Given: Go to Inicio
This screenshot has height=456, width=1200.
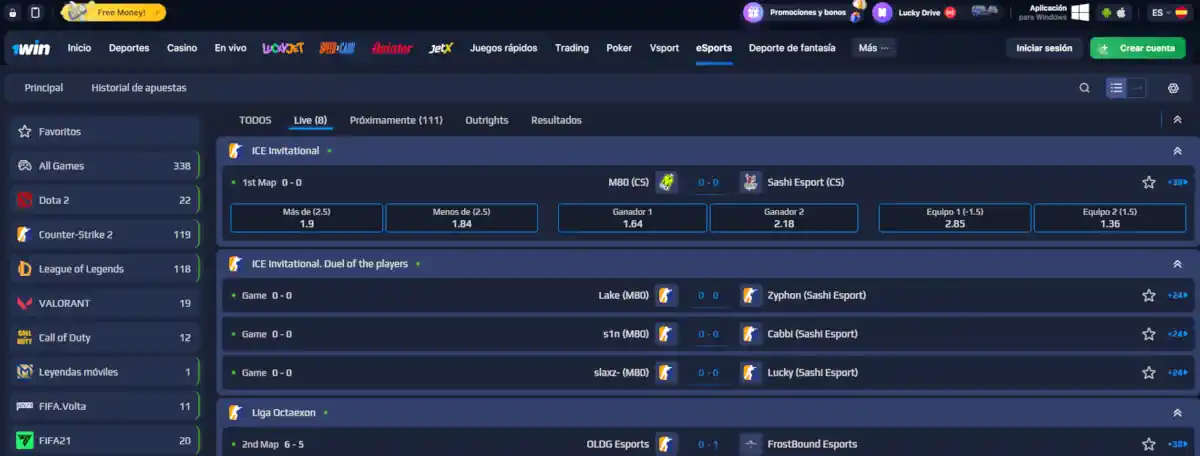Looking at the screenshot, I should [x=79, y=48].
